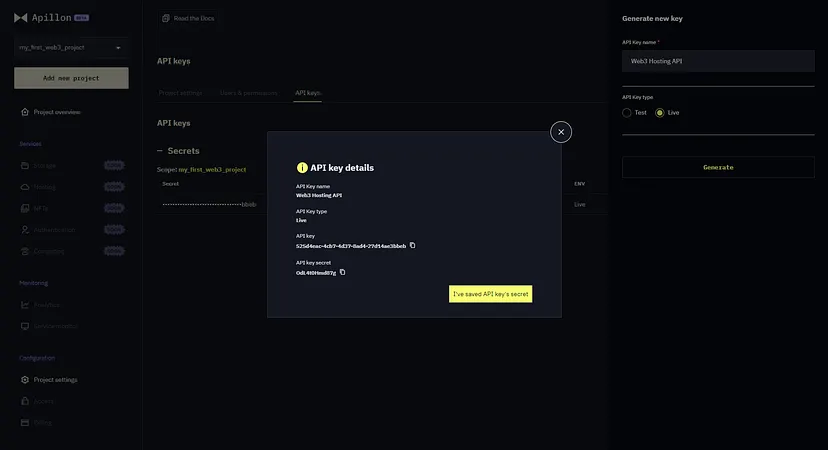The image size is (828, 450).
Task: Confirm I've saved API key's secret
Action: pyautogui.click(x=490, y=294)
